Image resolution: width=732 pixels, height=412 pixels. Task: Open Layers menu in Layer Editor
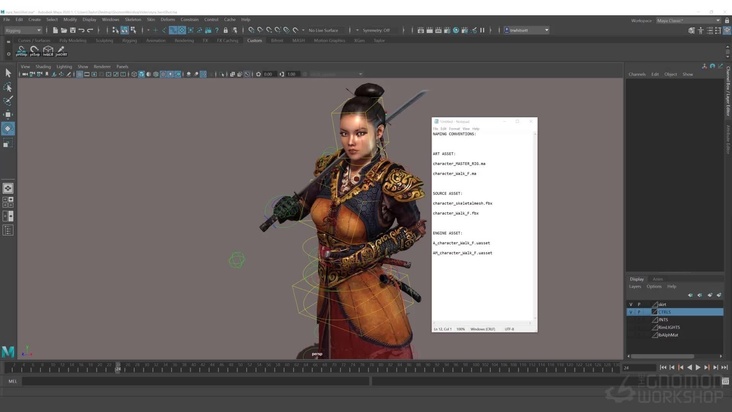635,286
